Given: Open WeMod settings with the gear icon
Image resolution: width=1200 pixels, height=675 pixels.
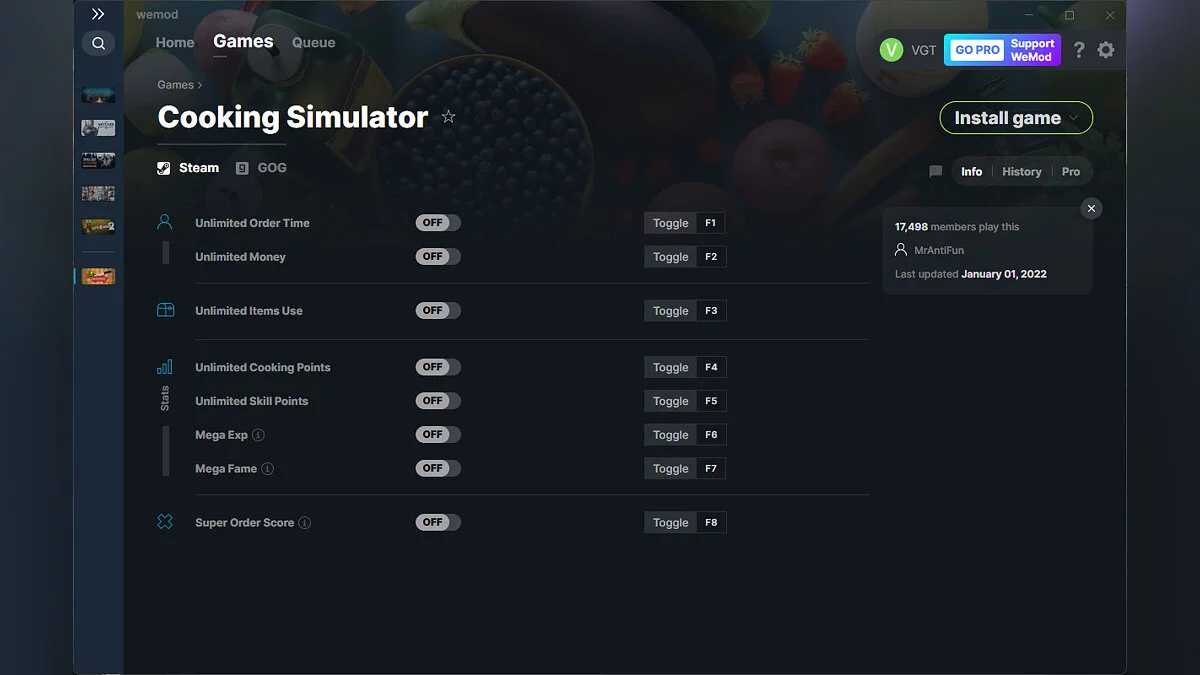Looking at the screenshot, I should (x=1106, y=49).
